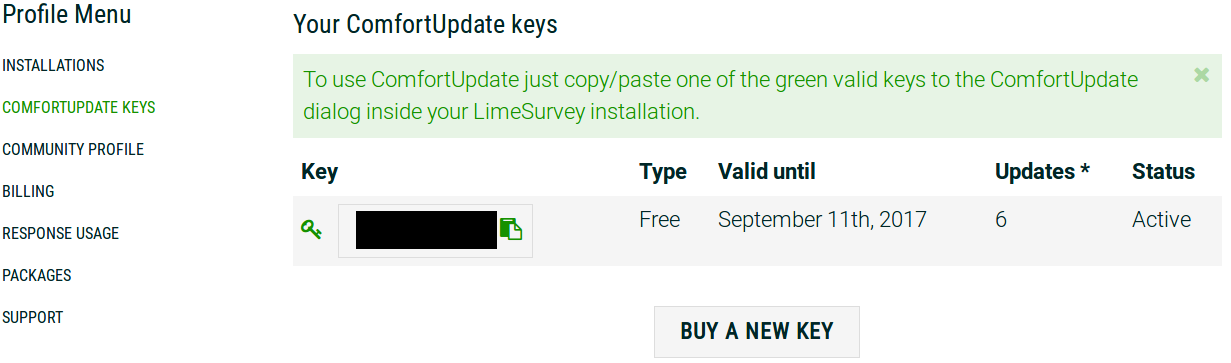Screen dimensions: 1231x363
Task: Go to Community Profile
Action: [73, 149]
